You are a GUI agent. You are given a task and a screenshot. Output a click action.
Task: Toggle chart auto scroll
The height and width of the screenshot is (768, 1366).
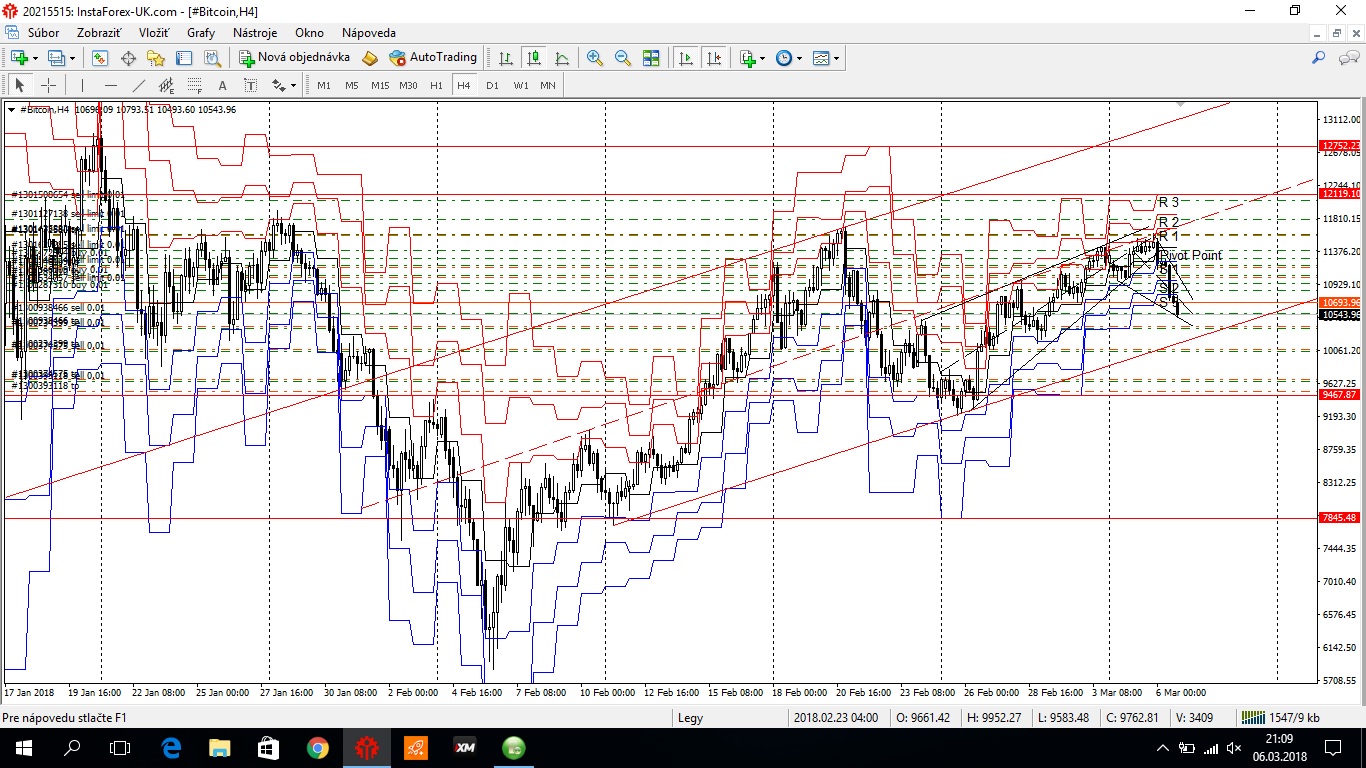(686, 58)
